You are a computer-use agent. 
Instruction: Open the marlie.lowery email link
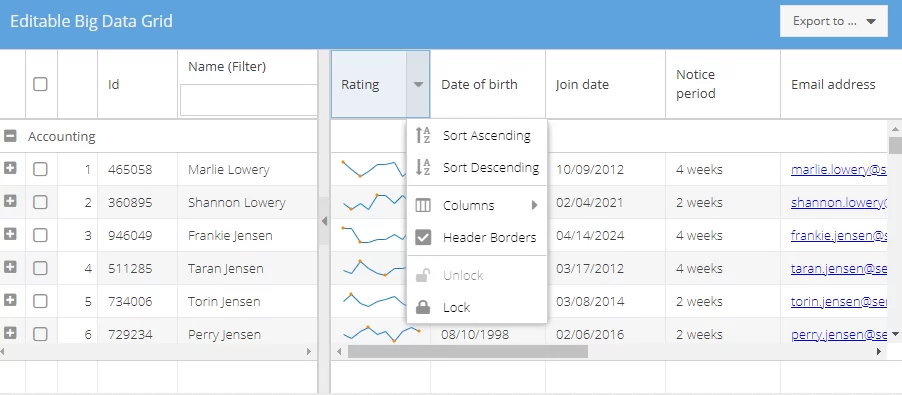tap(839, 170)
